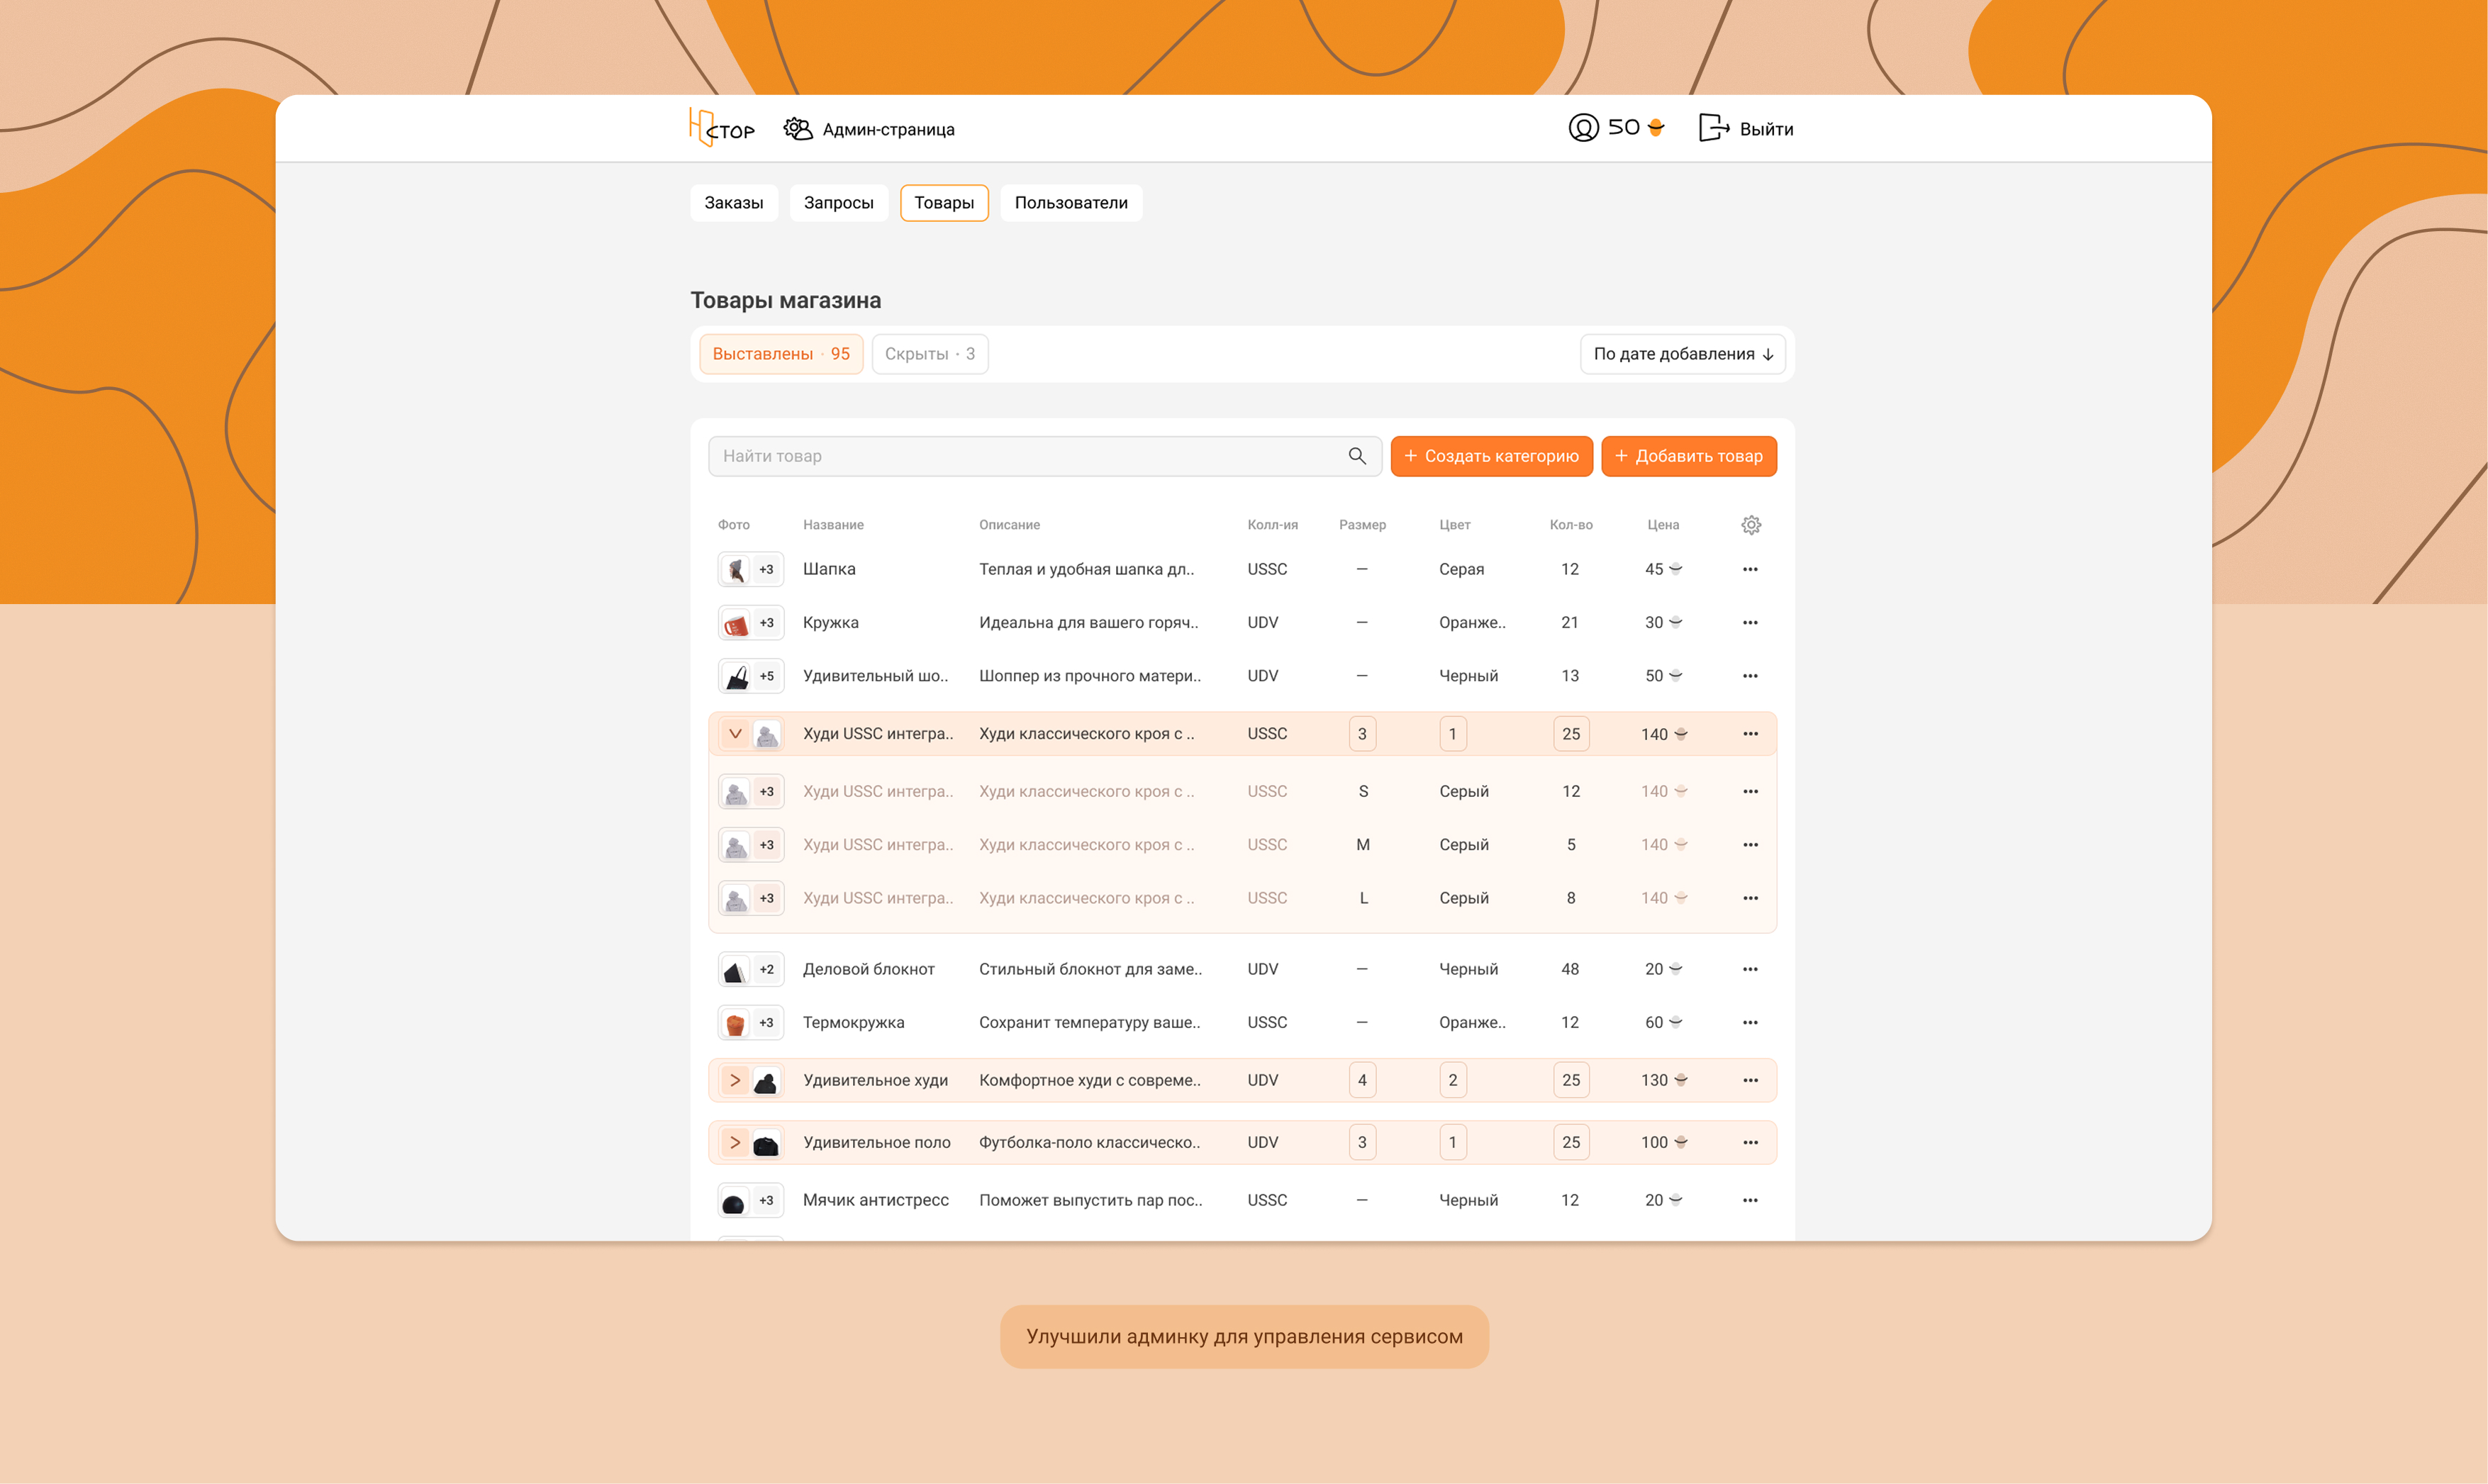Open three-dot menu for Шапка row
Screen dimensions: 2488x1484
pyautogui.click(x=1750, y=569)
